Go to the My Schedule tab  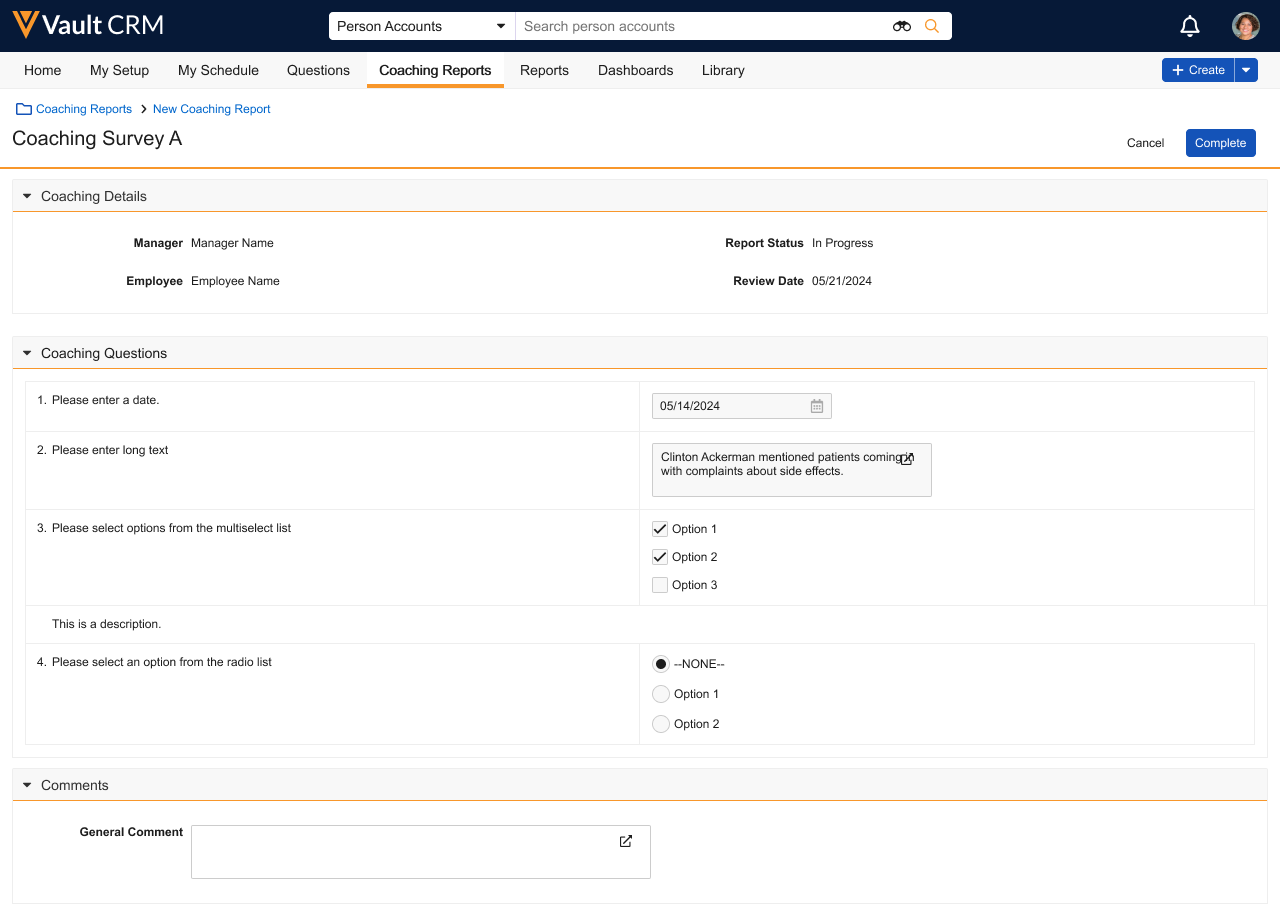(x=218, y=70)
